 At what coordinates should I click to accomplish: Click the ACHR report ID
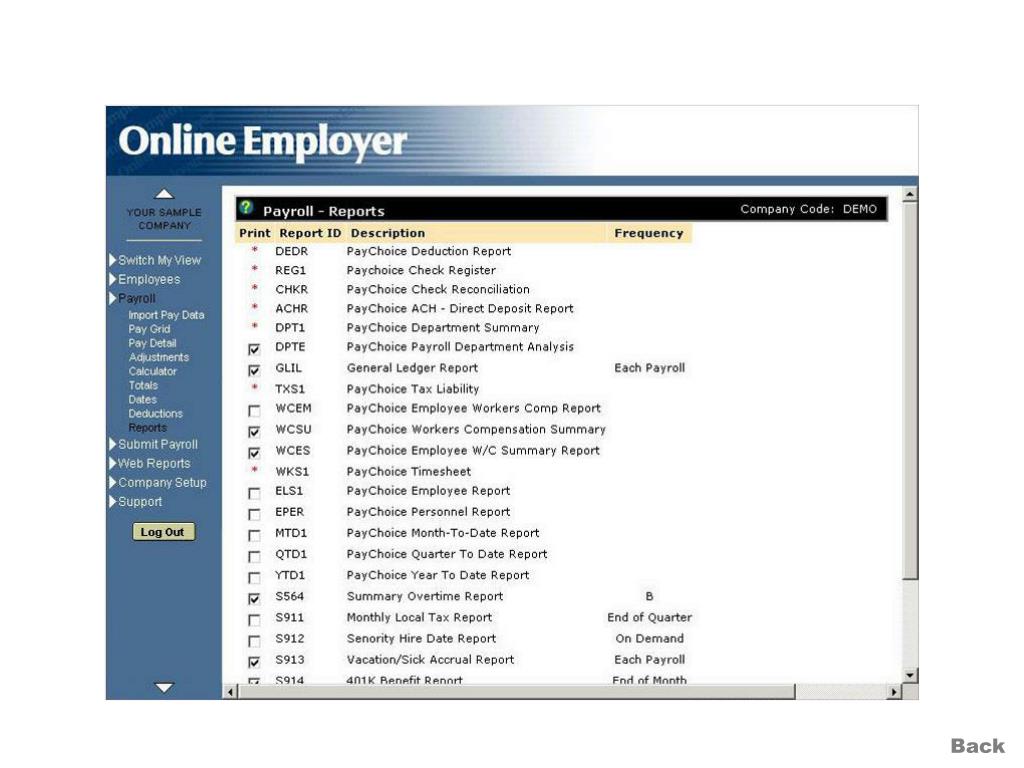pyautogui.click(x=291, y=308)
